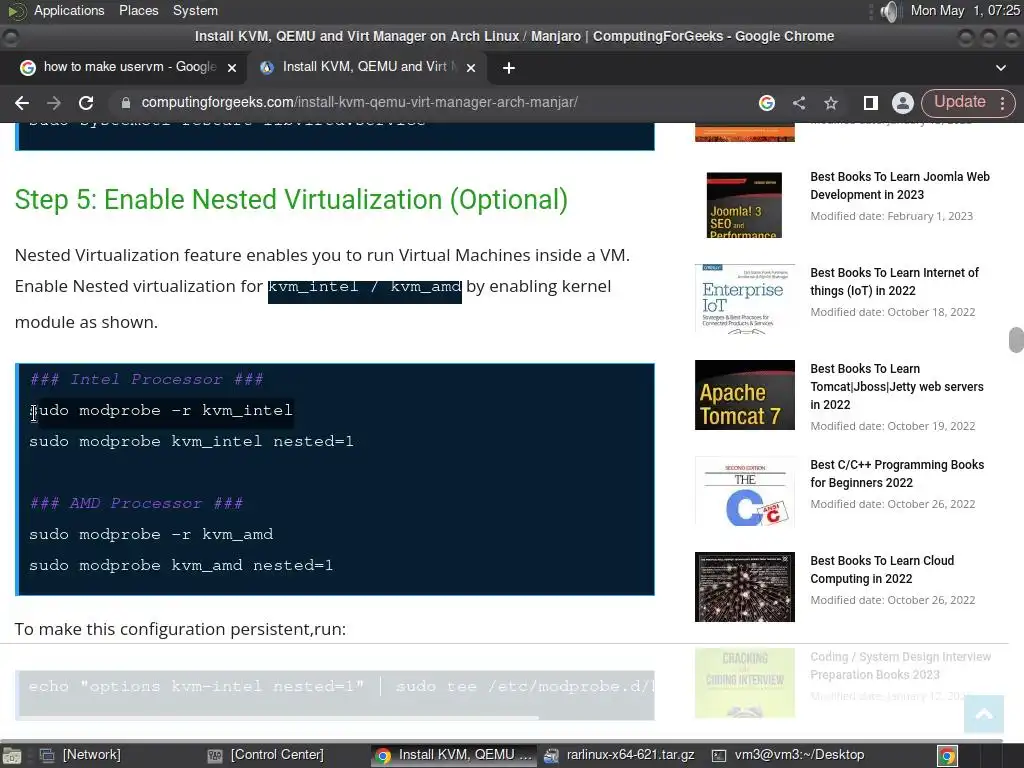Open the Chrome profile avatar
The image size is (1024, 768).
tap(903, 103)
